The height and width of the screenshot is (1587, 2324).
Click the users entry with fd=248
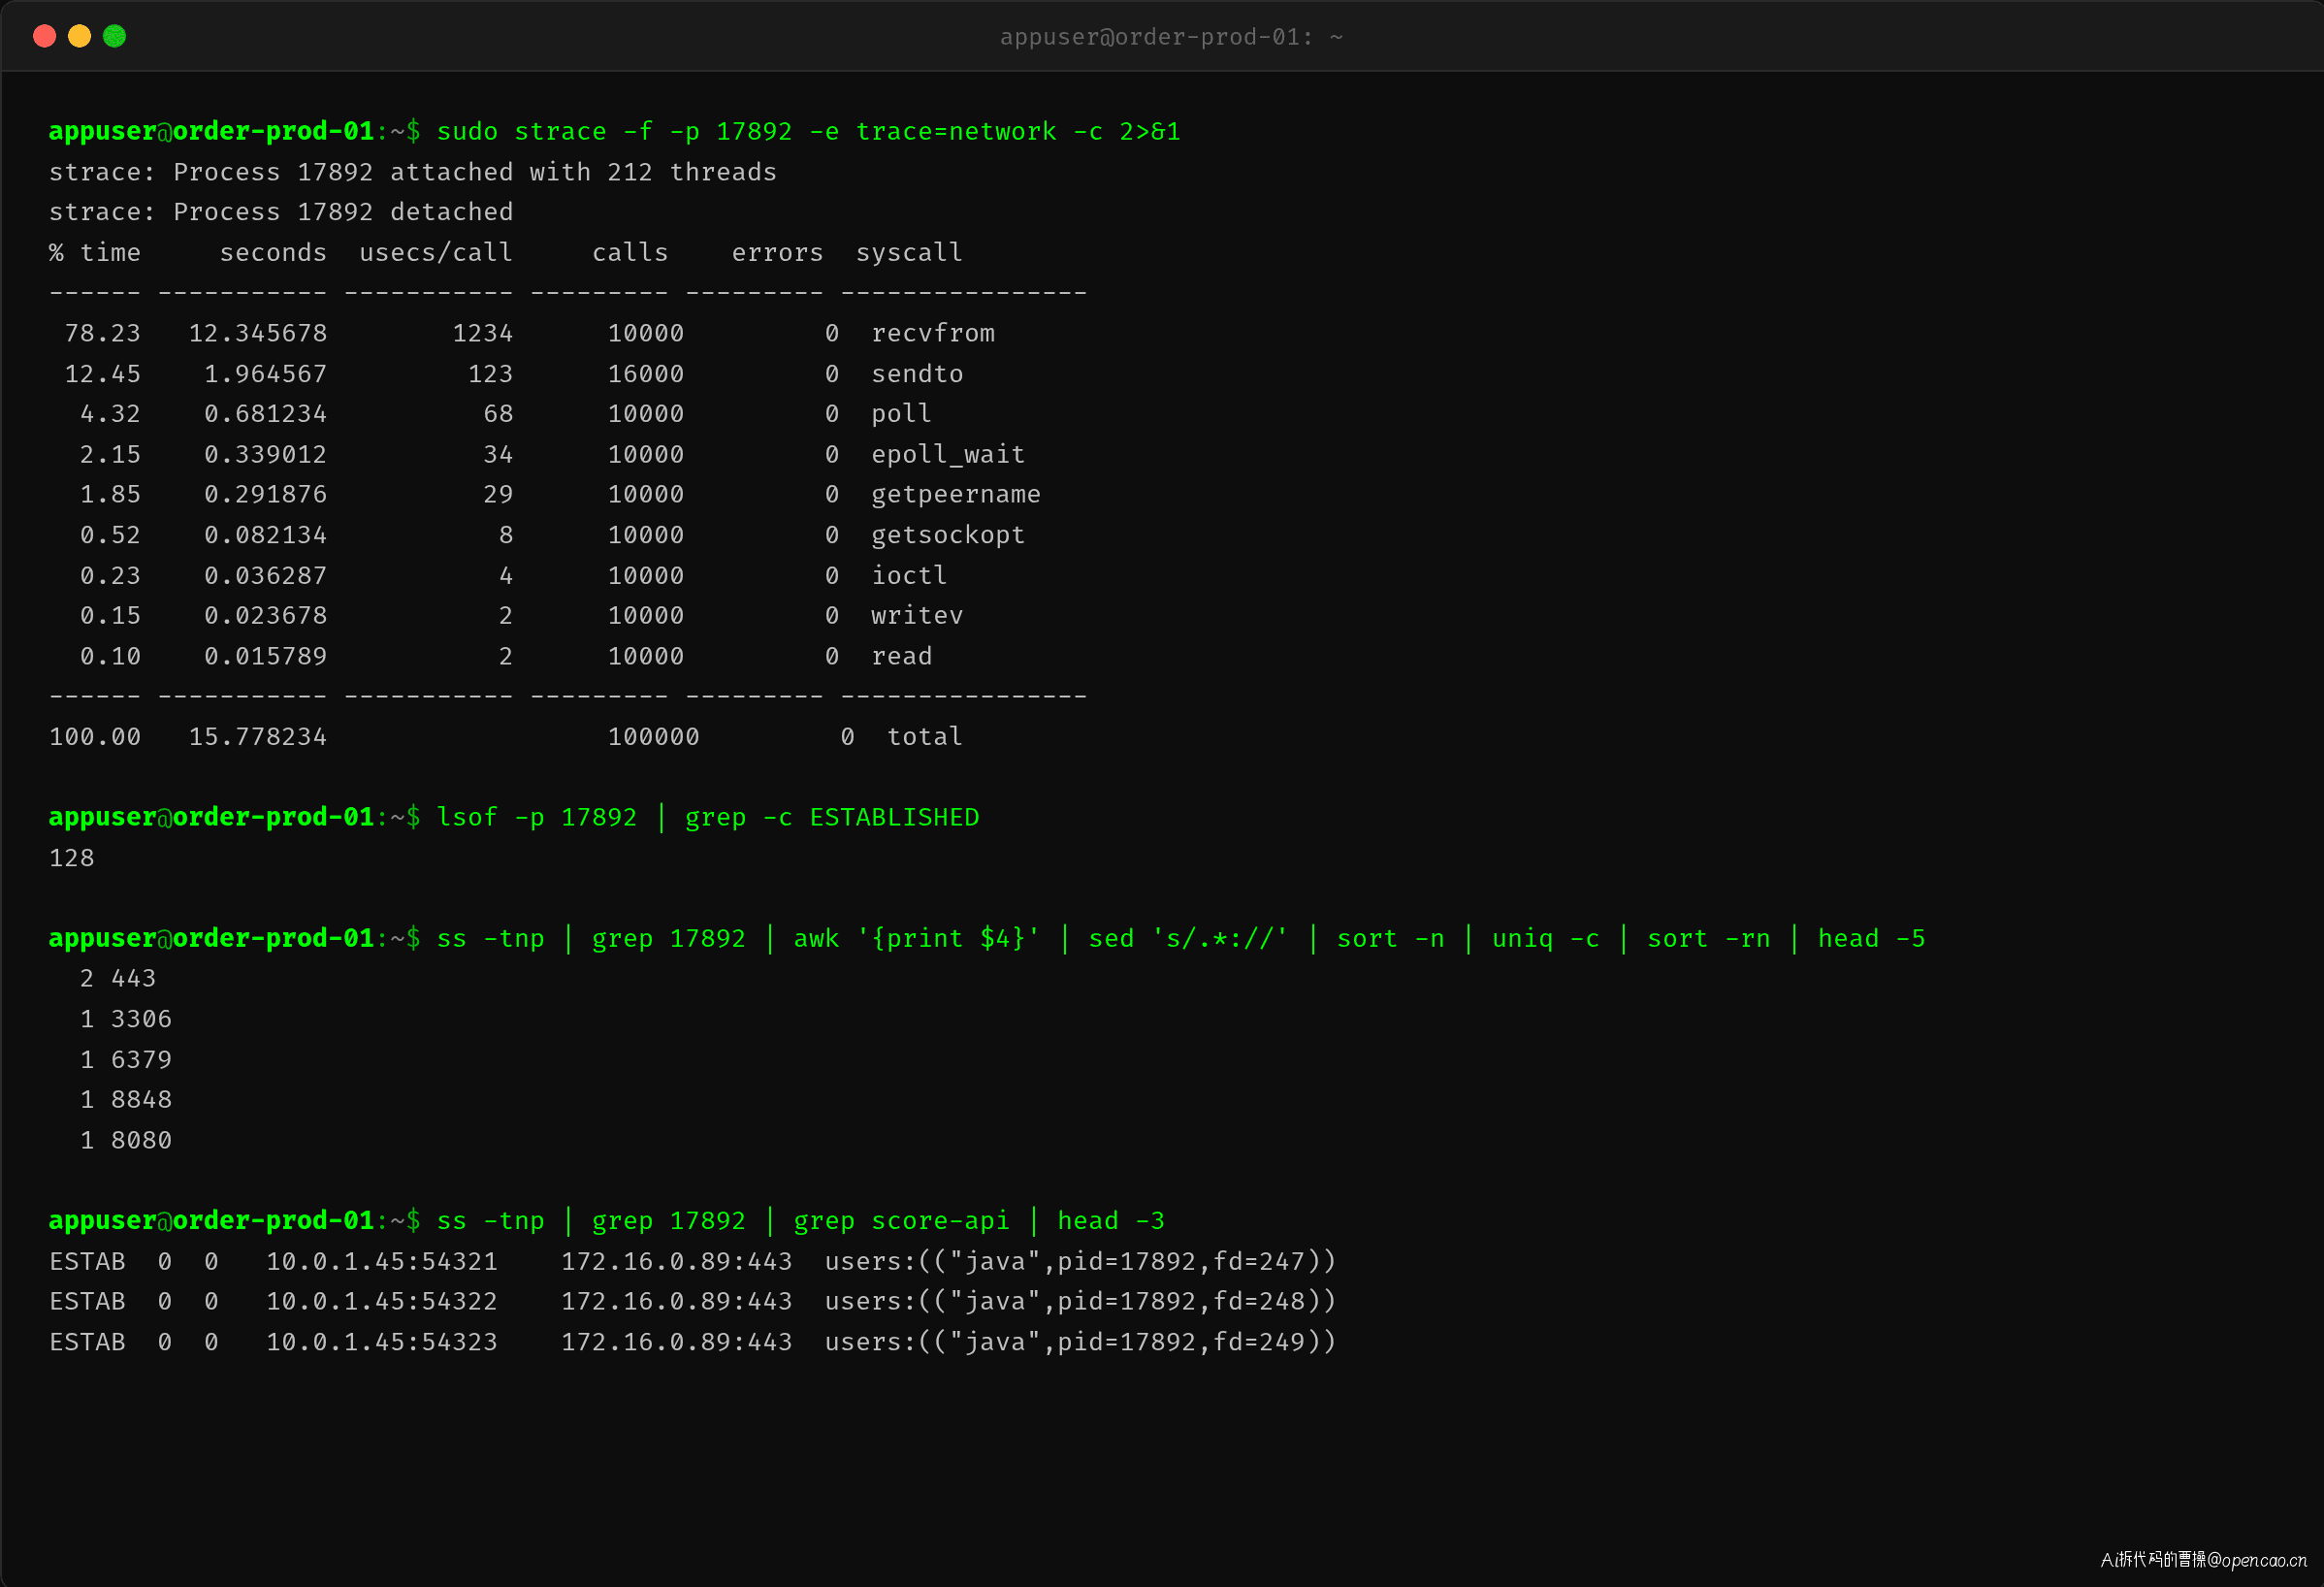[x=1080, y=1301]
